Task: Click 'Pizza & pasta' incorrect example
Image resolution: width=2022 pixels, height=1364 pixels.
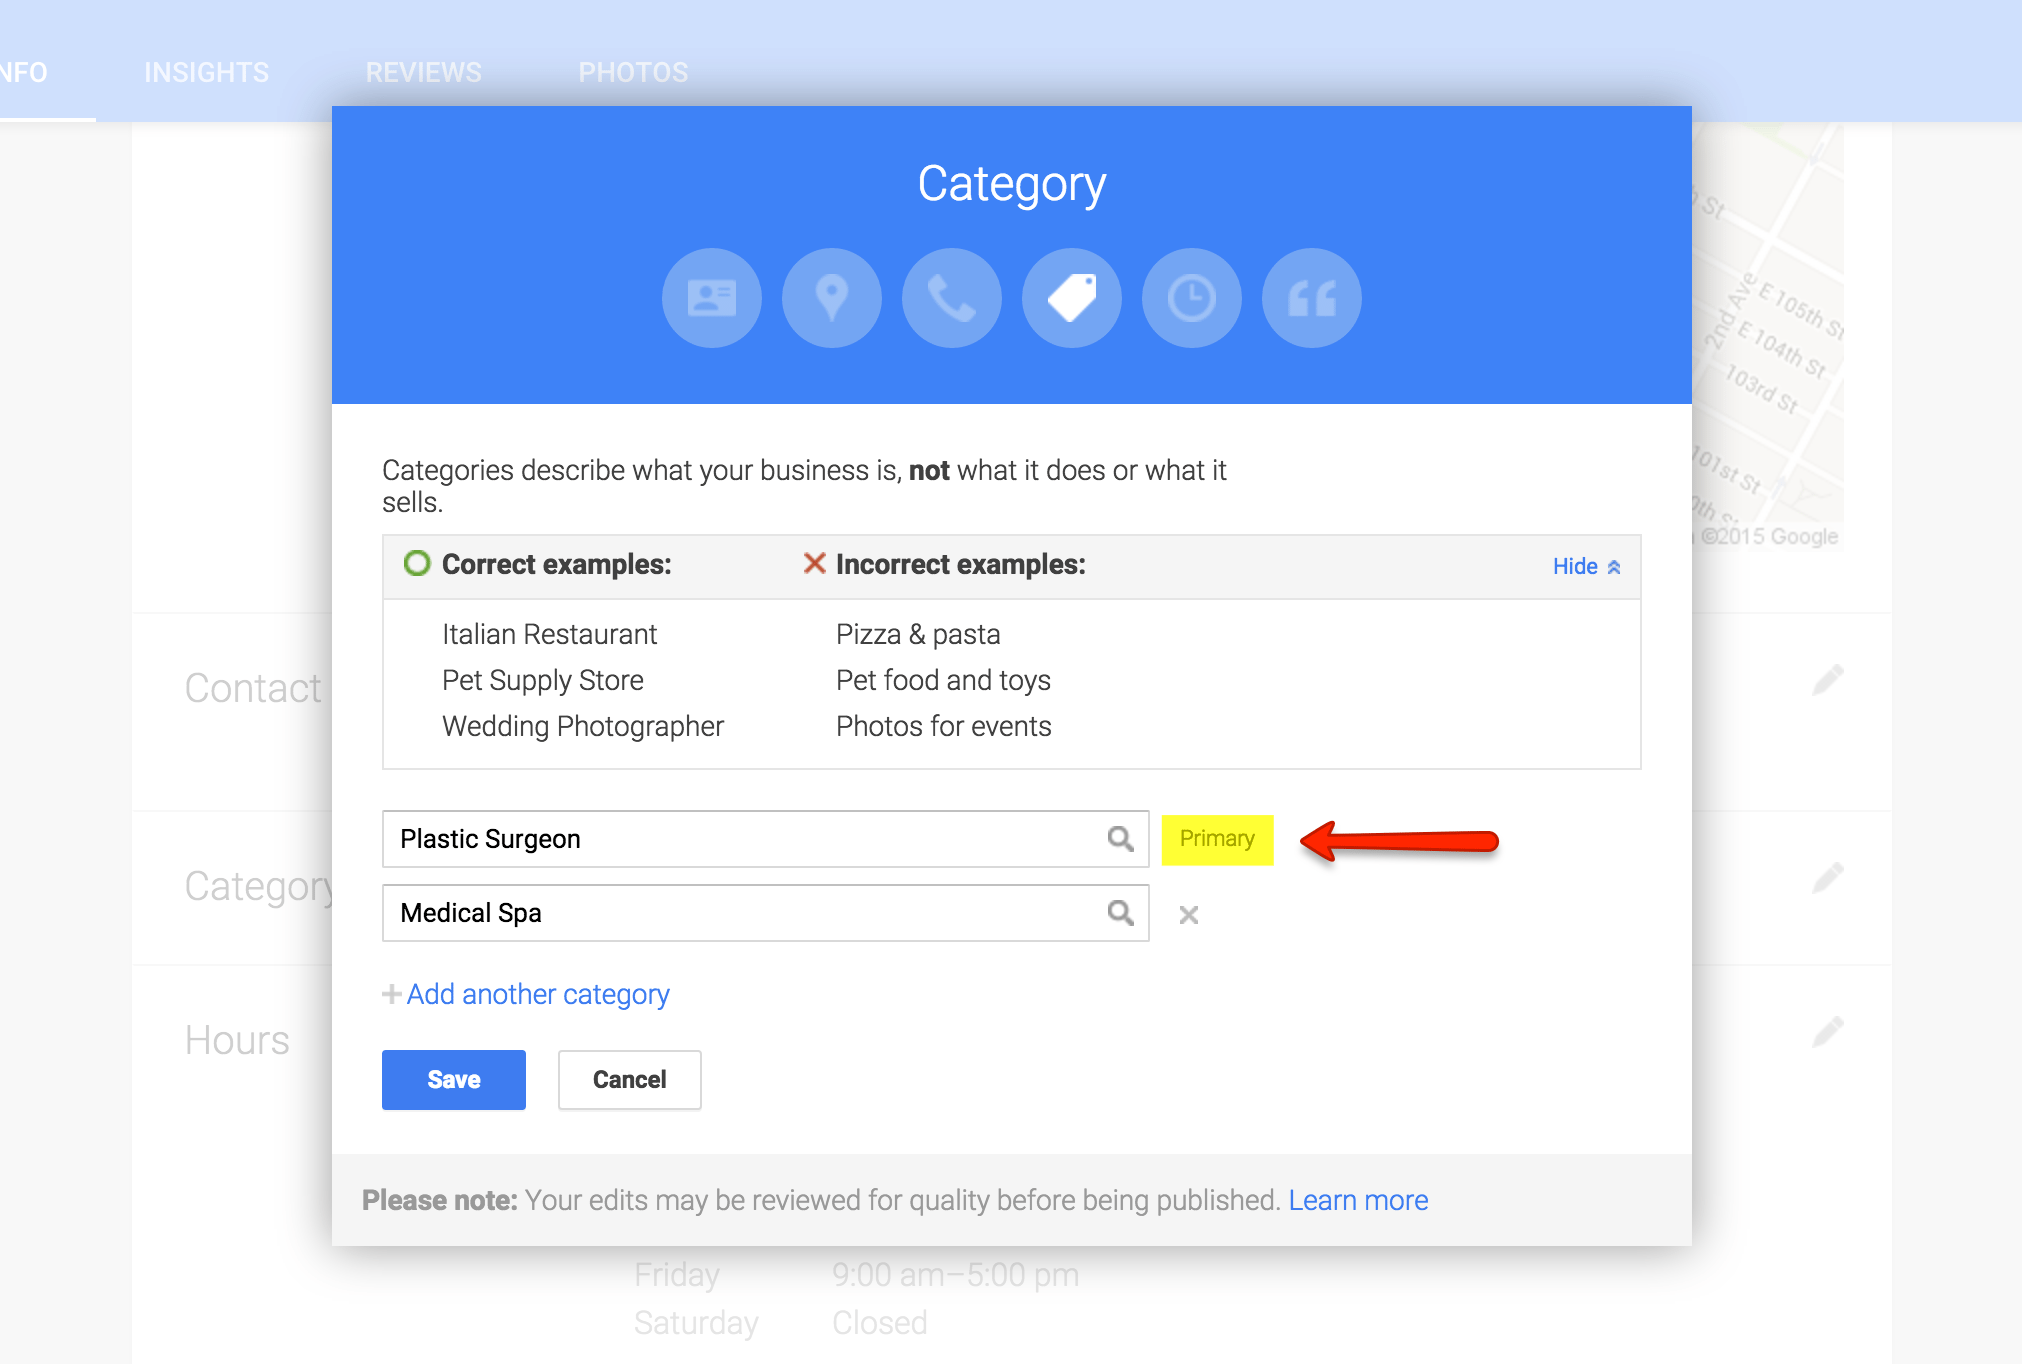Action: 918,634
